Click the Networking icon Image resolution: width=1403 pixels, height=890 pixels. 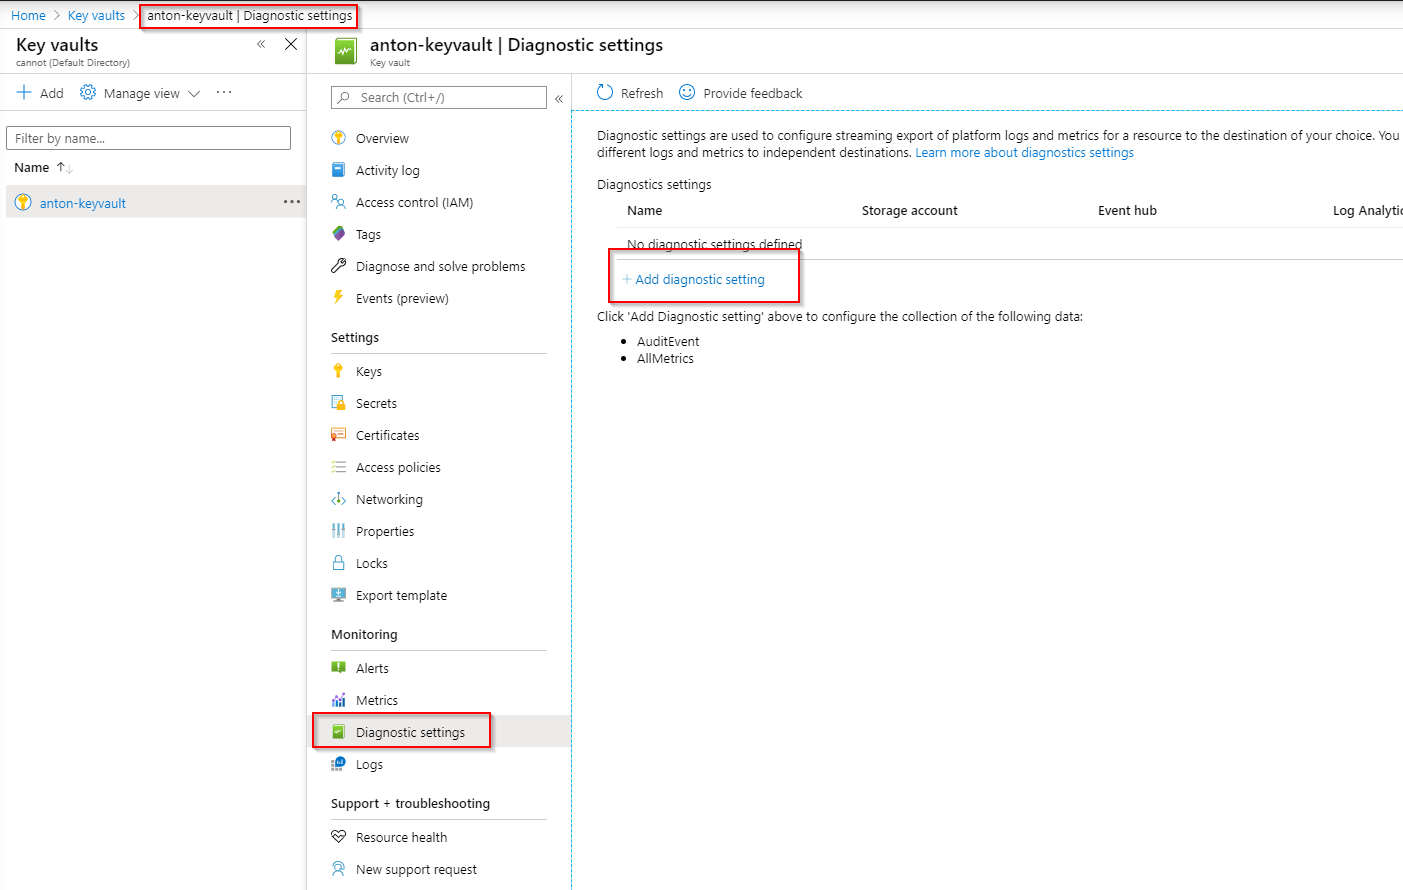pyautogui.click(x=338, y=499)
